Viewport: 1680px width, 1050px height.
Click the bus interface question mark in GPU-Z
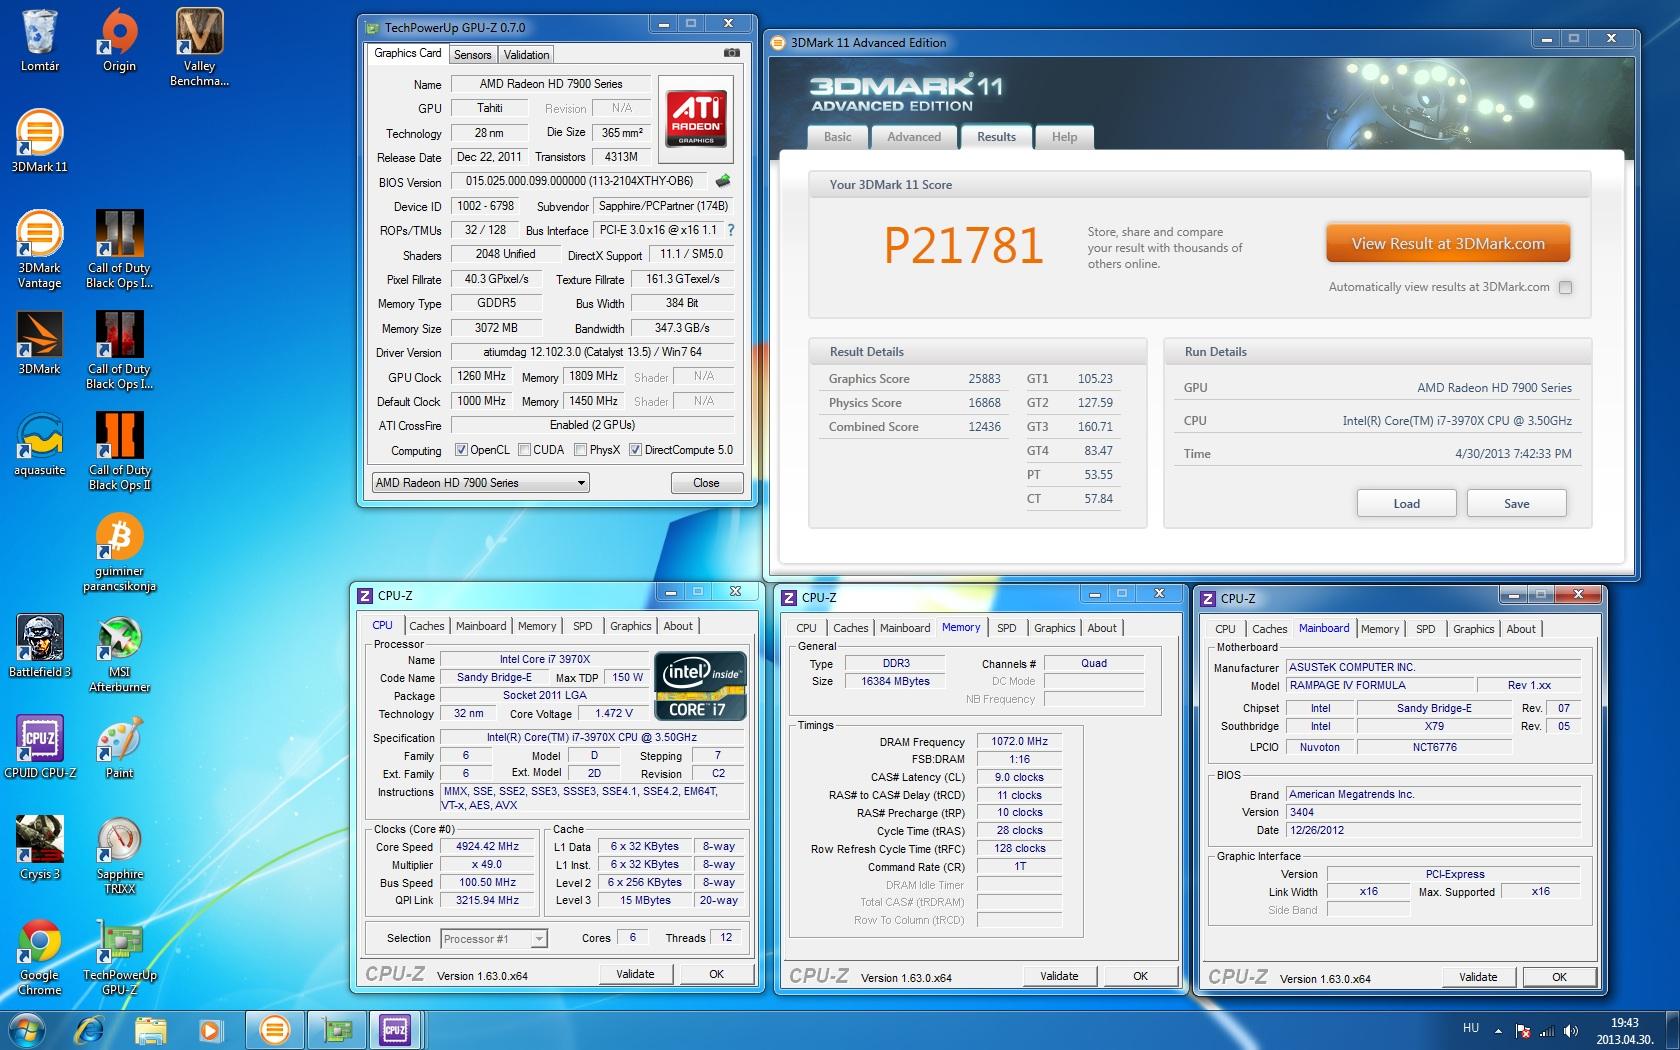coord(731,230)
